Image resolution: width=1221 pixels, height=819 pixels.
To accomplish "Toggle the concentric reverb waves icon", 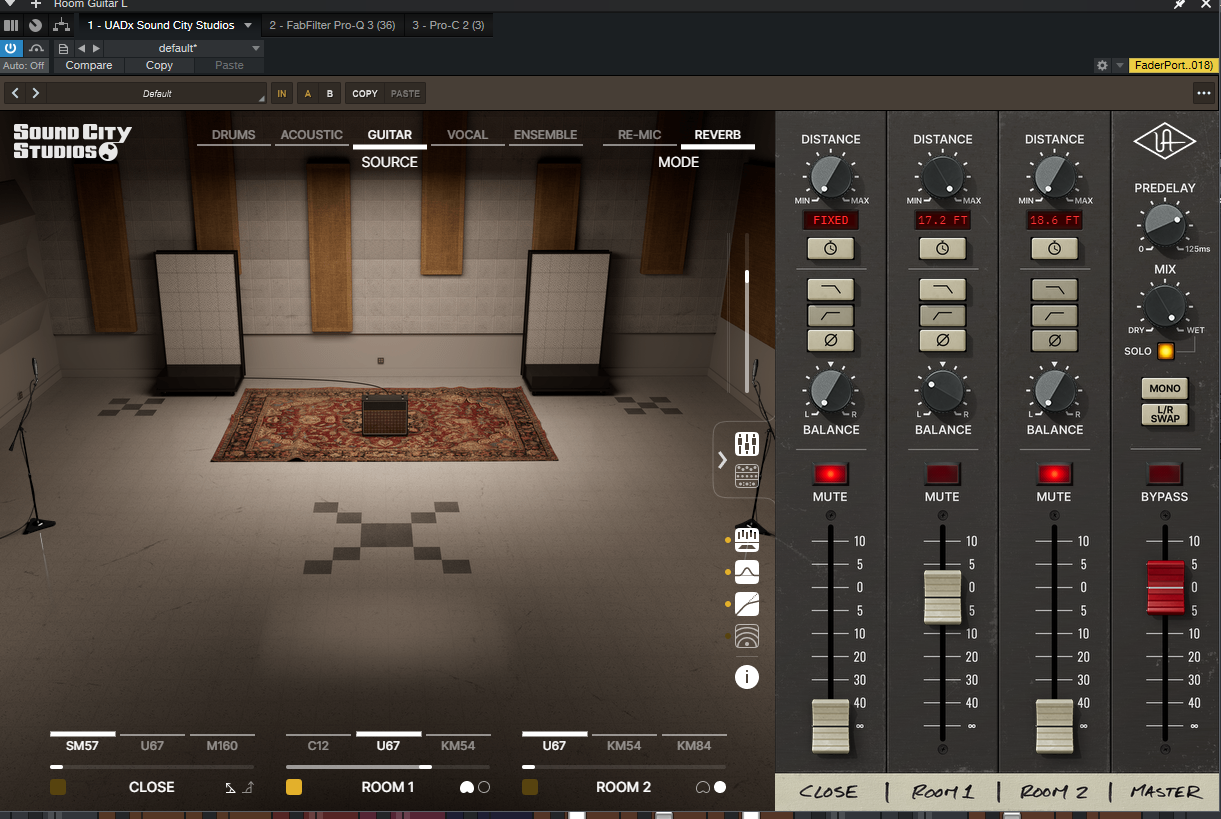I will 747,636.
